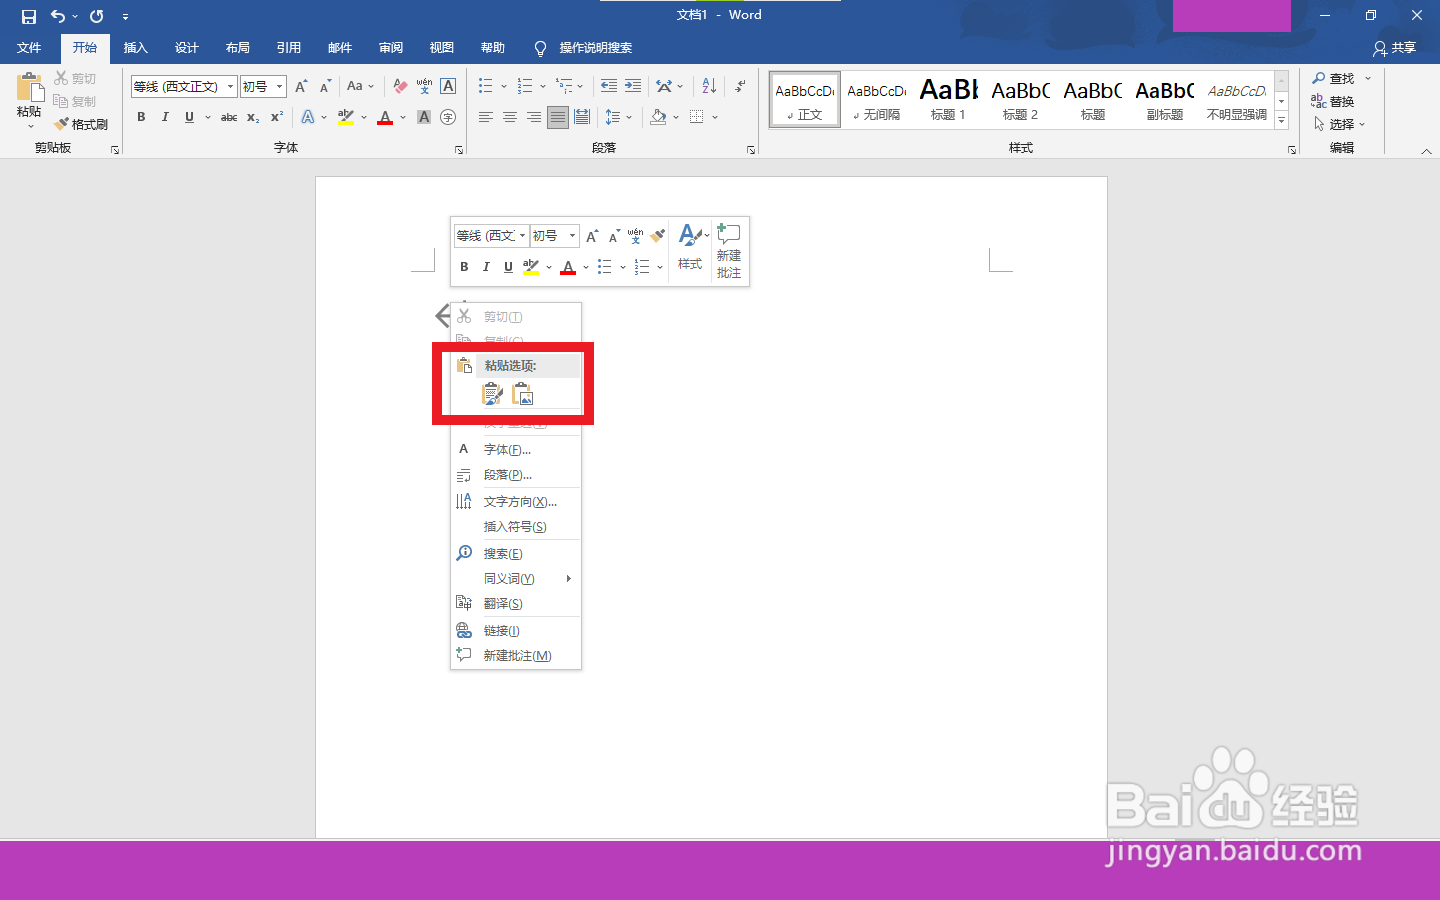Open enclosed character tool
The height and width of the screenshot is (900, 1440).
pyautogui.click(x=448, y=117)
